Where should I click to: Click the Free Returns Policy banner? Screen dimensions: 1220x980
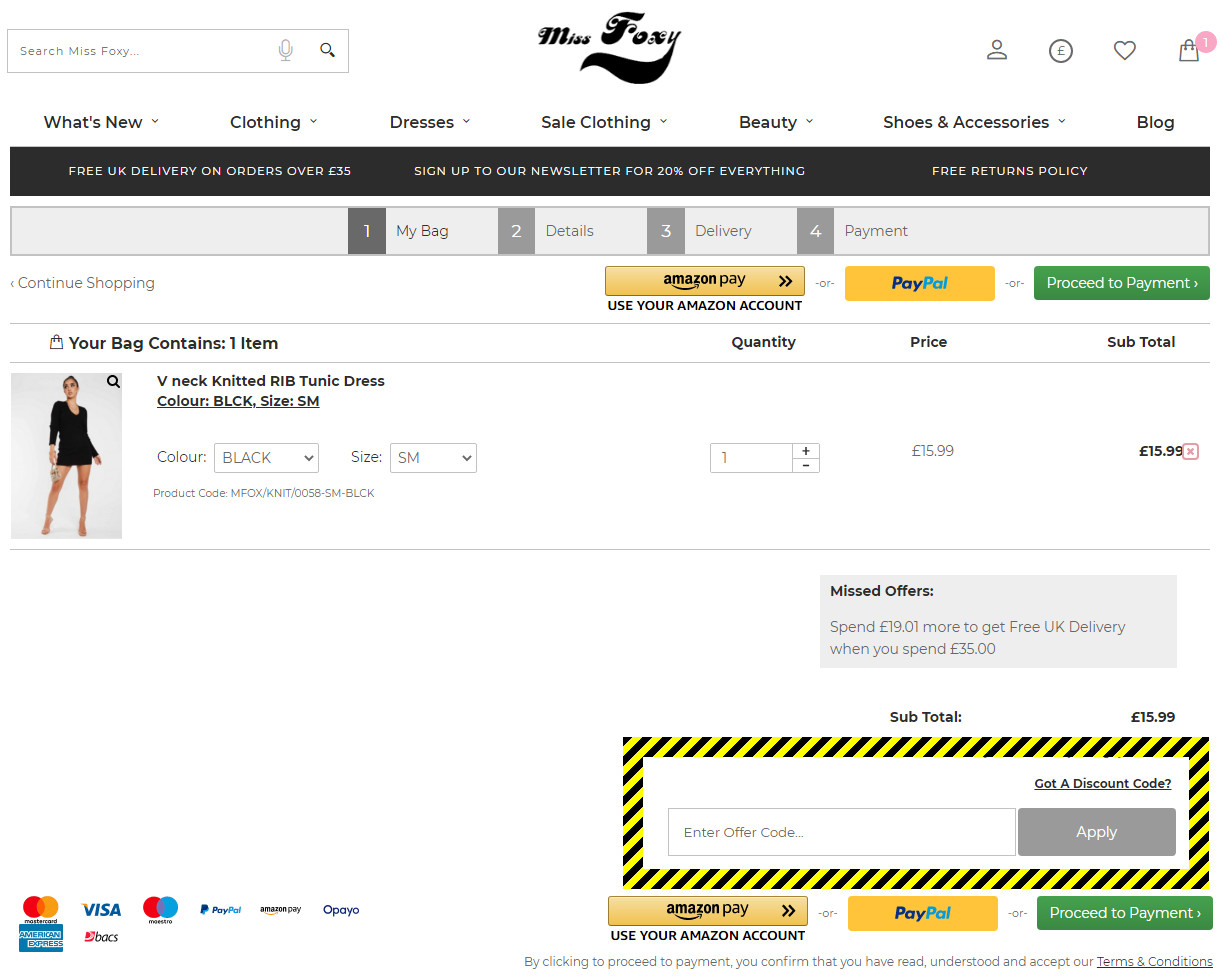pyautogui.click(x=1010, y=171)
